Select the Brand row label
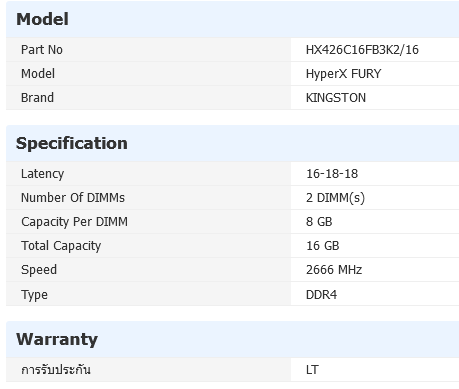Image resolution: width=459 pixels, height=389 pixels. point(37,98)
